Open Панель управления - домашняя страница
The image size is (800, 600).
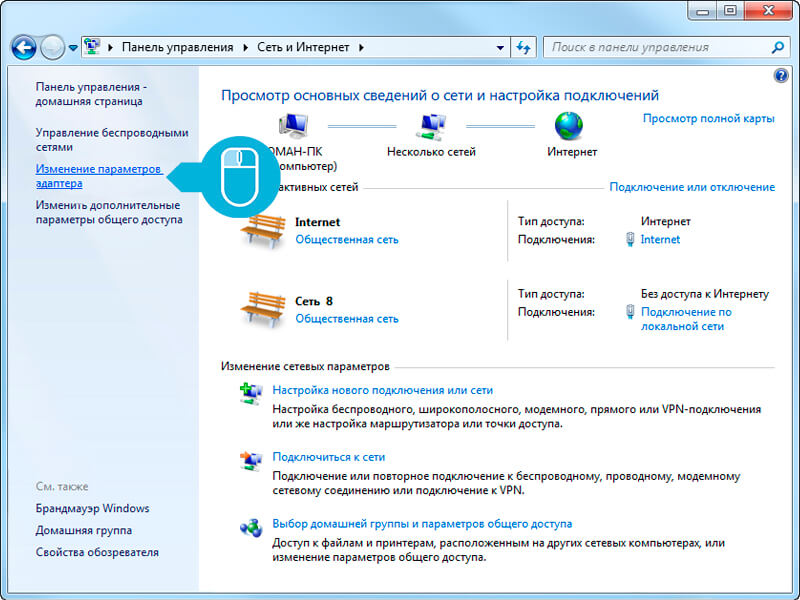[91, 94]
